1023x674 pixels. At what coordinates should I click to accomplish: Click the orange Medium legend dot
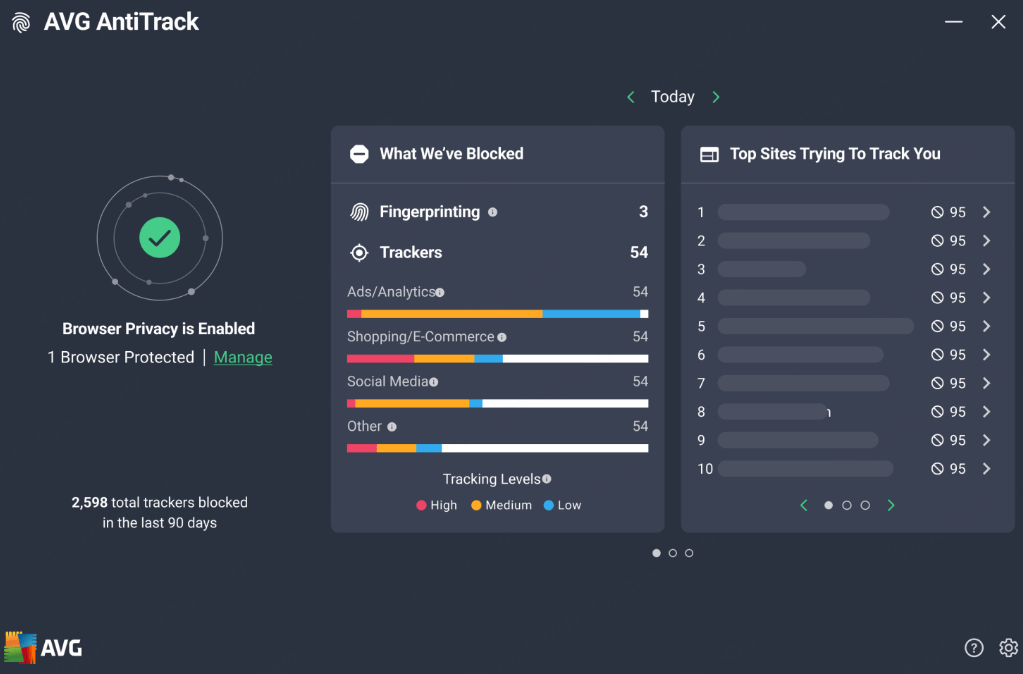click(476, 506)
